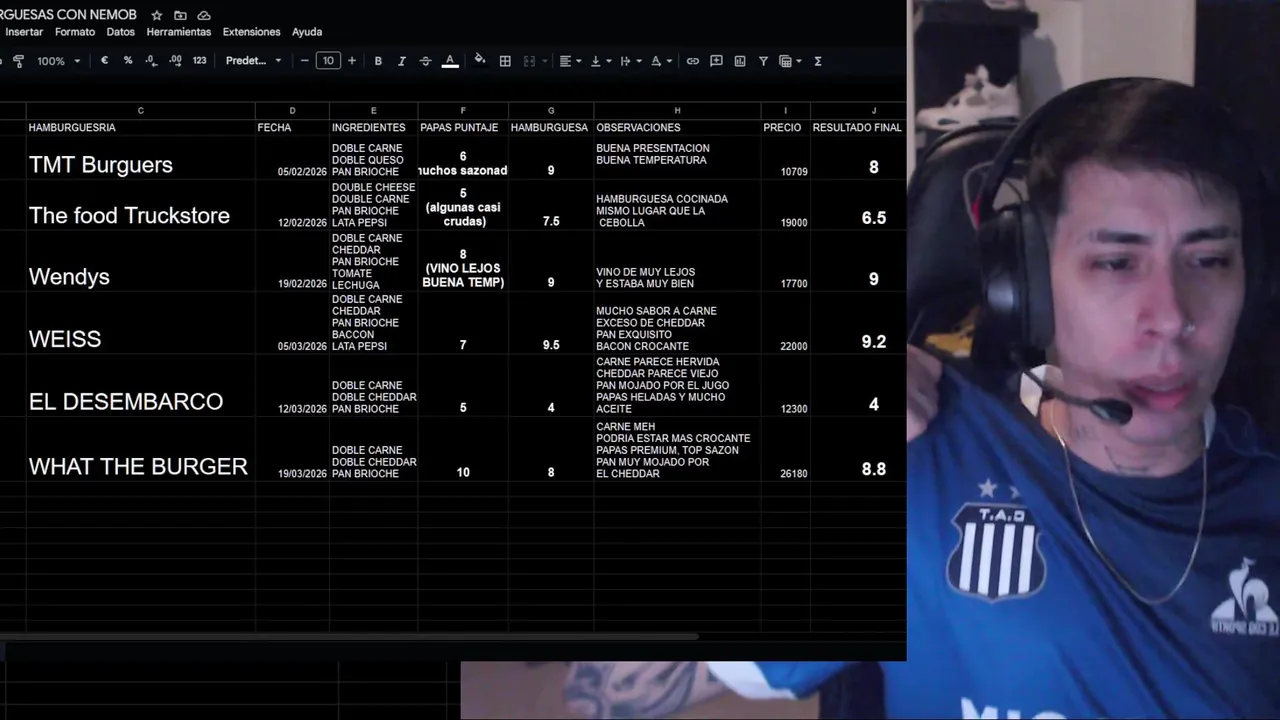
Task: Toggle strikethrough formatting
Action: pos(425,61)
